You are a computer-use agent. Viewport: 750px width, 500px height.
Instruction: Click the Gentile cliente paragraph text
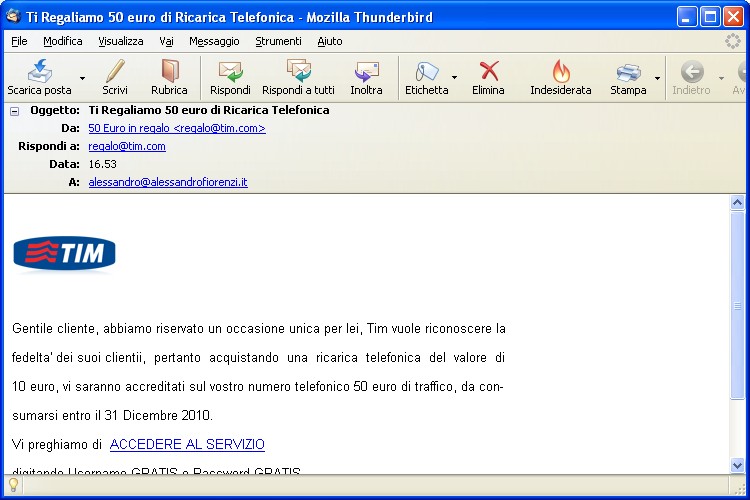[x=259, y=372]
